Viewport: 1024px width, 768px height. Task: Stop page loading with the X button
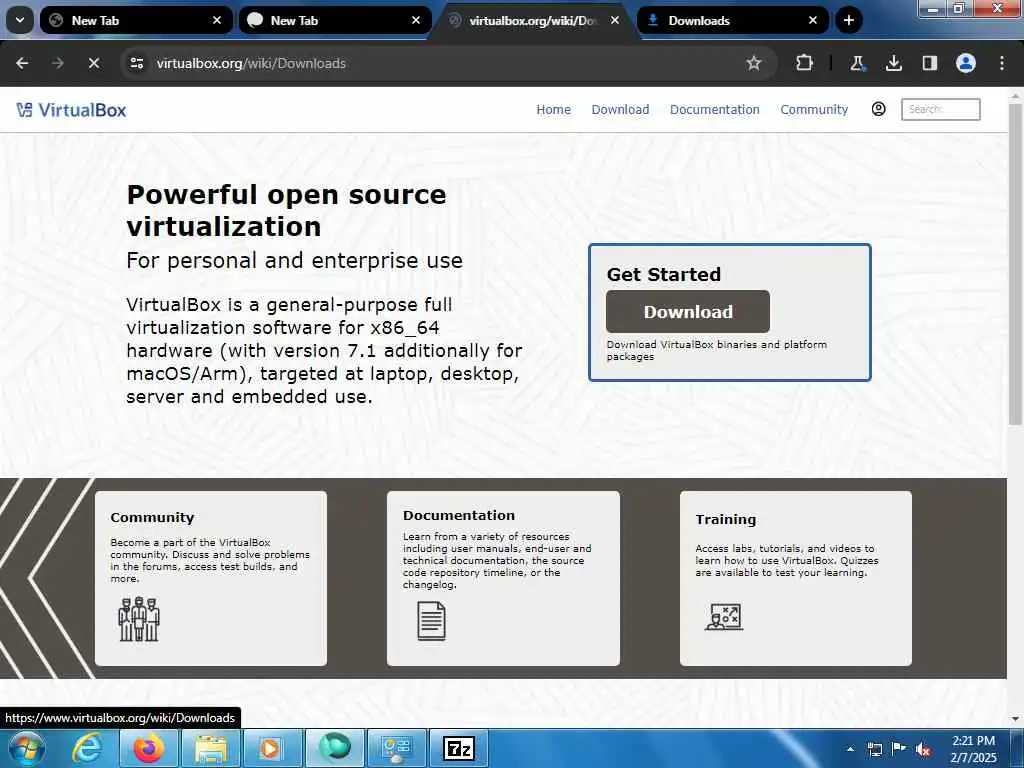coord(93,63)
